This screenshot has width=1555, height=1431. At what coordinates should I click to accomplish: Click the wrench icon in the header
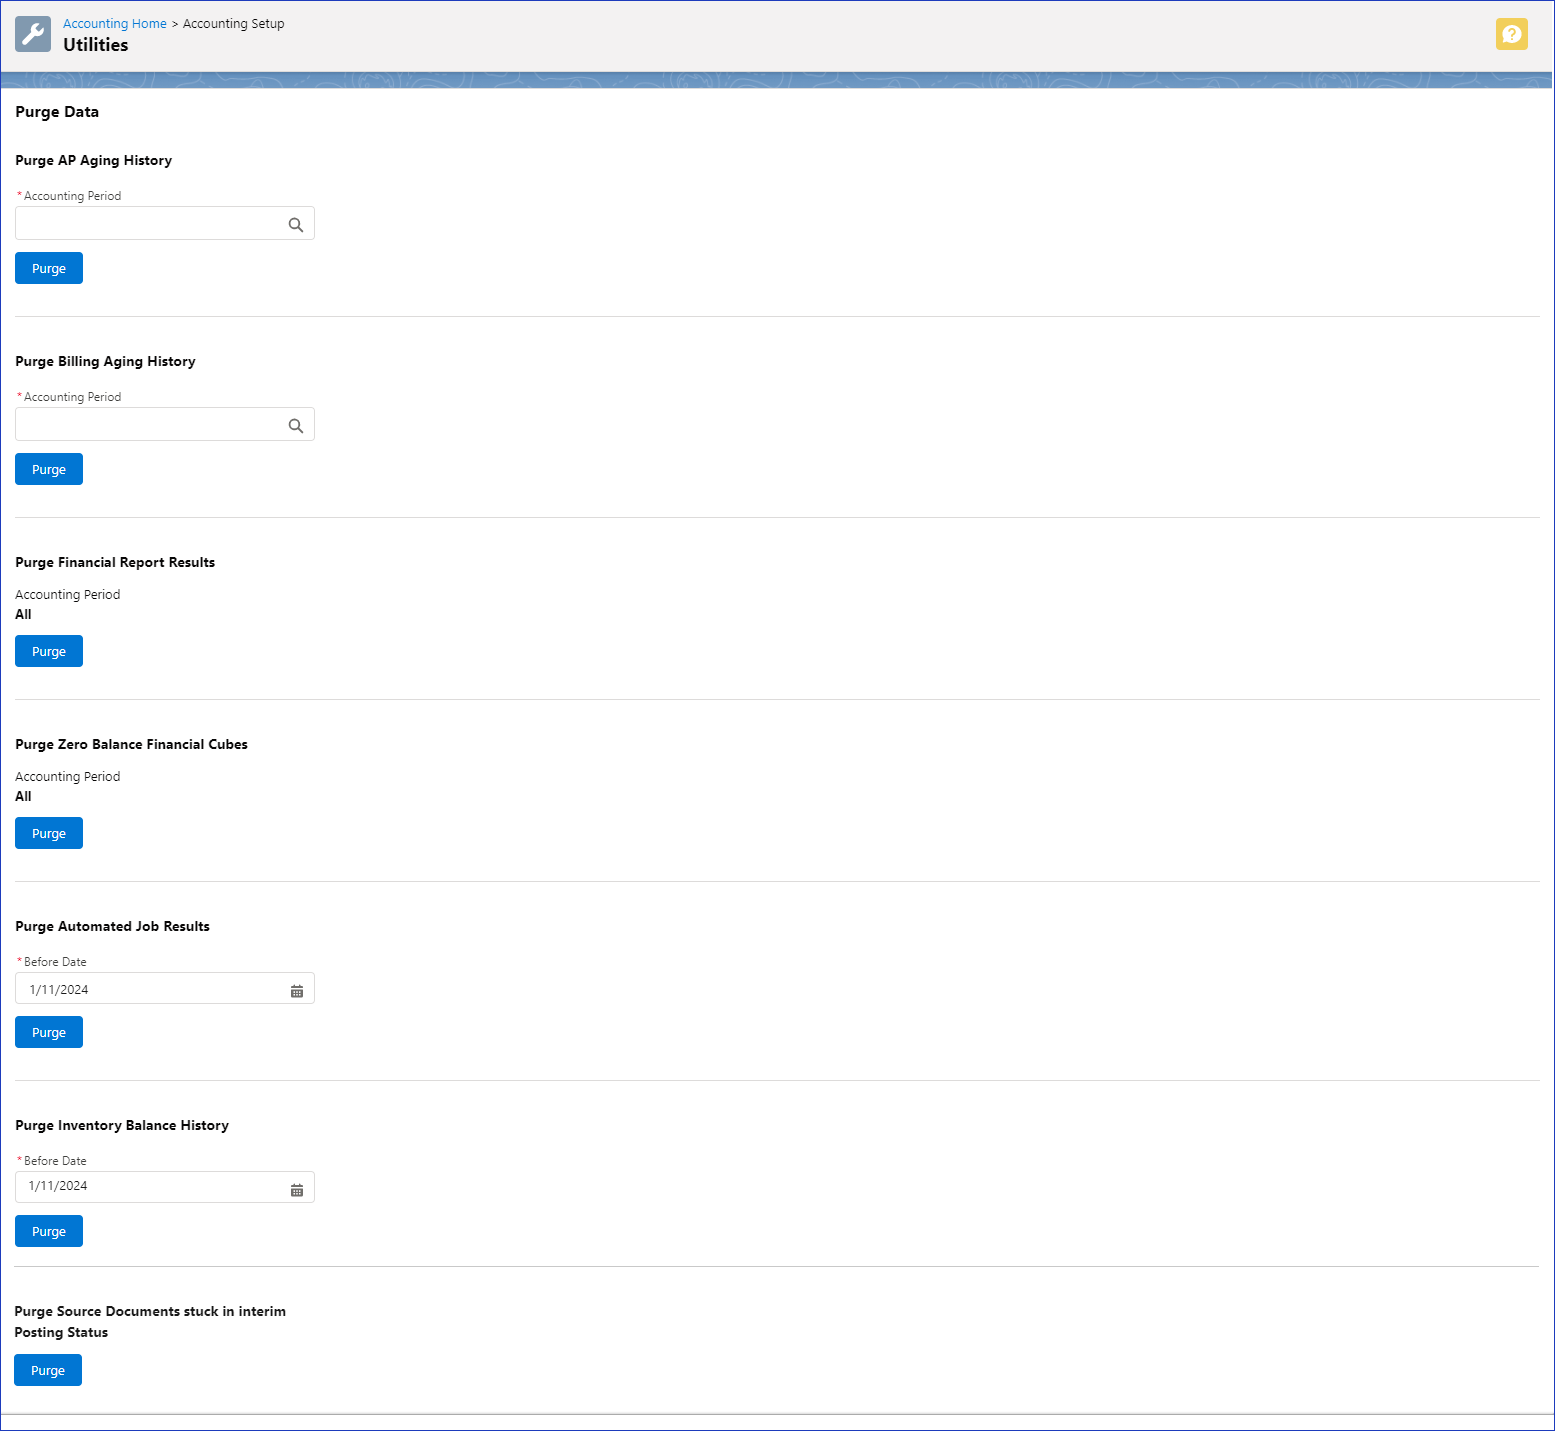click(x=32, y=33)
